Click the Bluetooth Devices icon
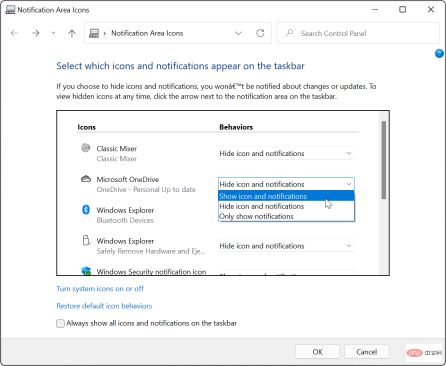Viewport: 446px width, 366px height. [86, 210]
